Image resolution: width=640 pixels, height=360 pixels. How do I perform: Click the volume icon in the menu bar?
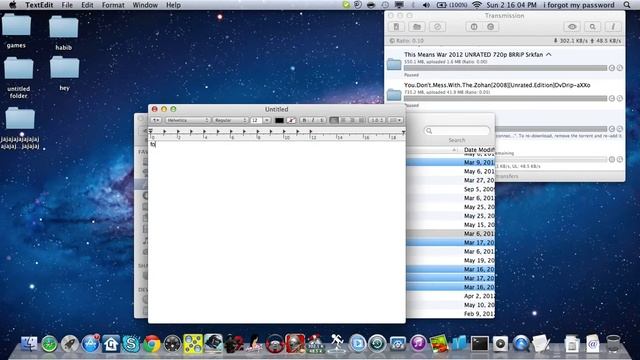click(426, 5)
